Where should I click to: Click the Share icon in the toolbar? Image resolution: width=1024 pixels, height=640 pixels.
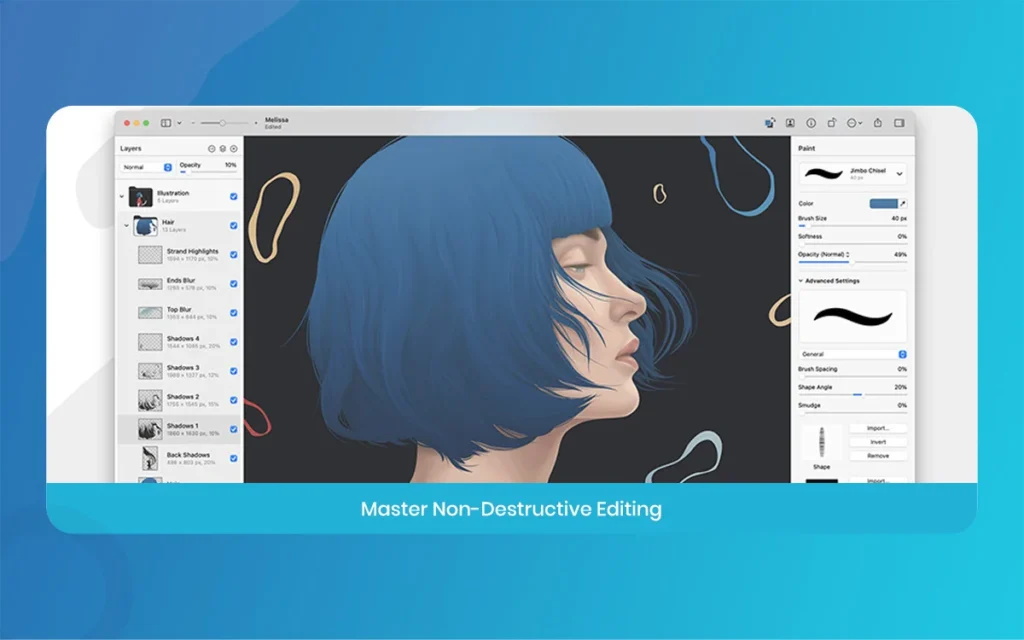878,123
